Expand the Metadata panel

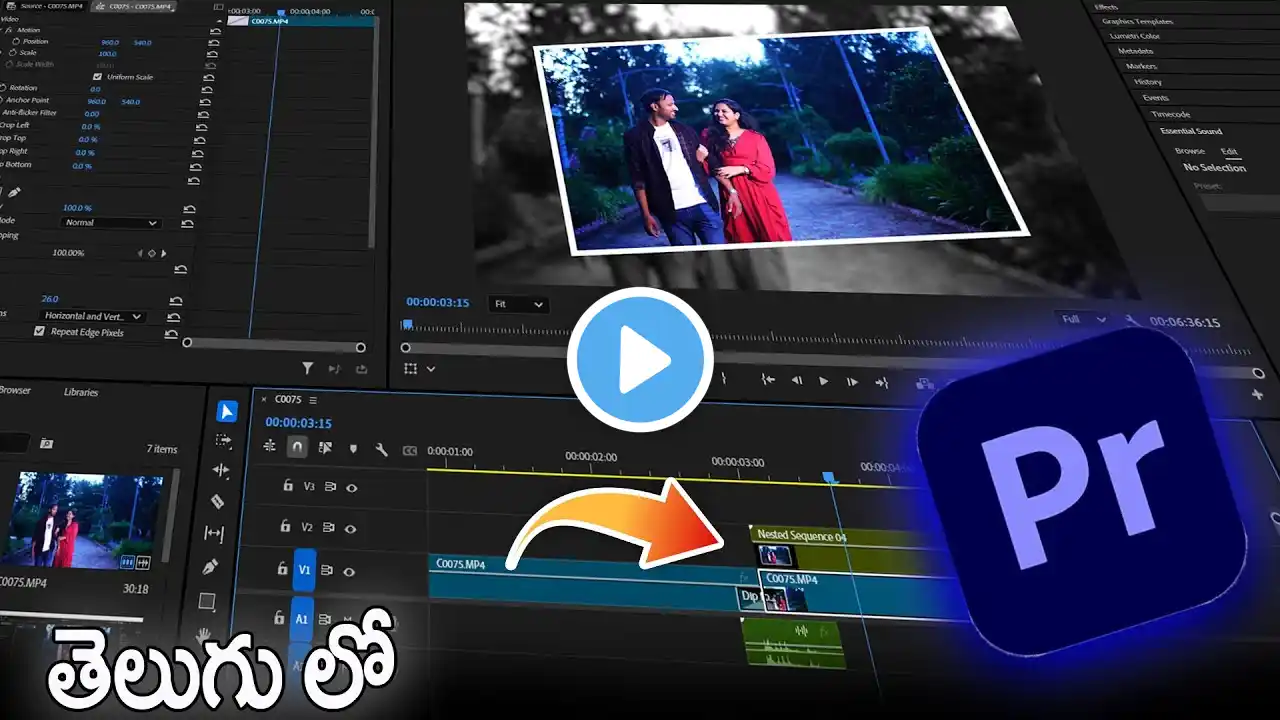coord(1135,51)
